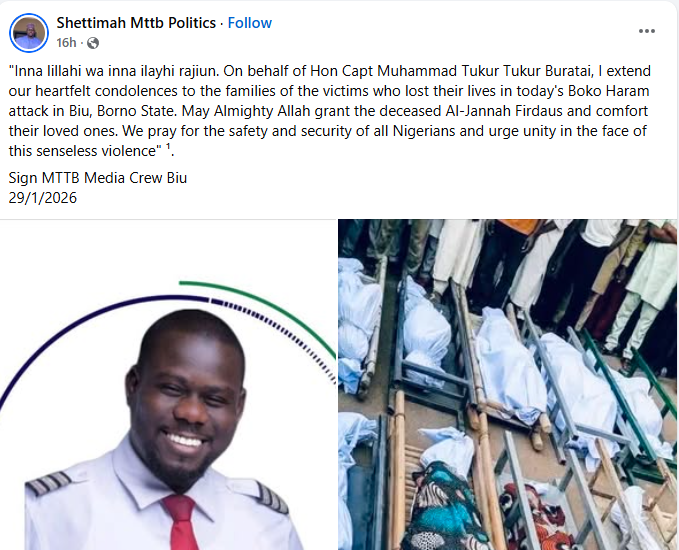
Task: Click the superscript footnote 1 after the quote
Action: click(x=168, y=146)
